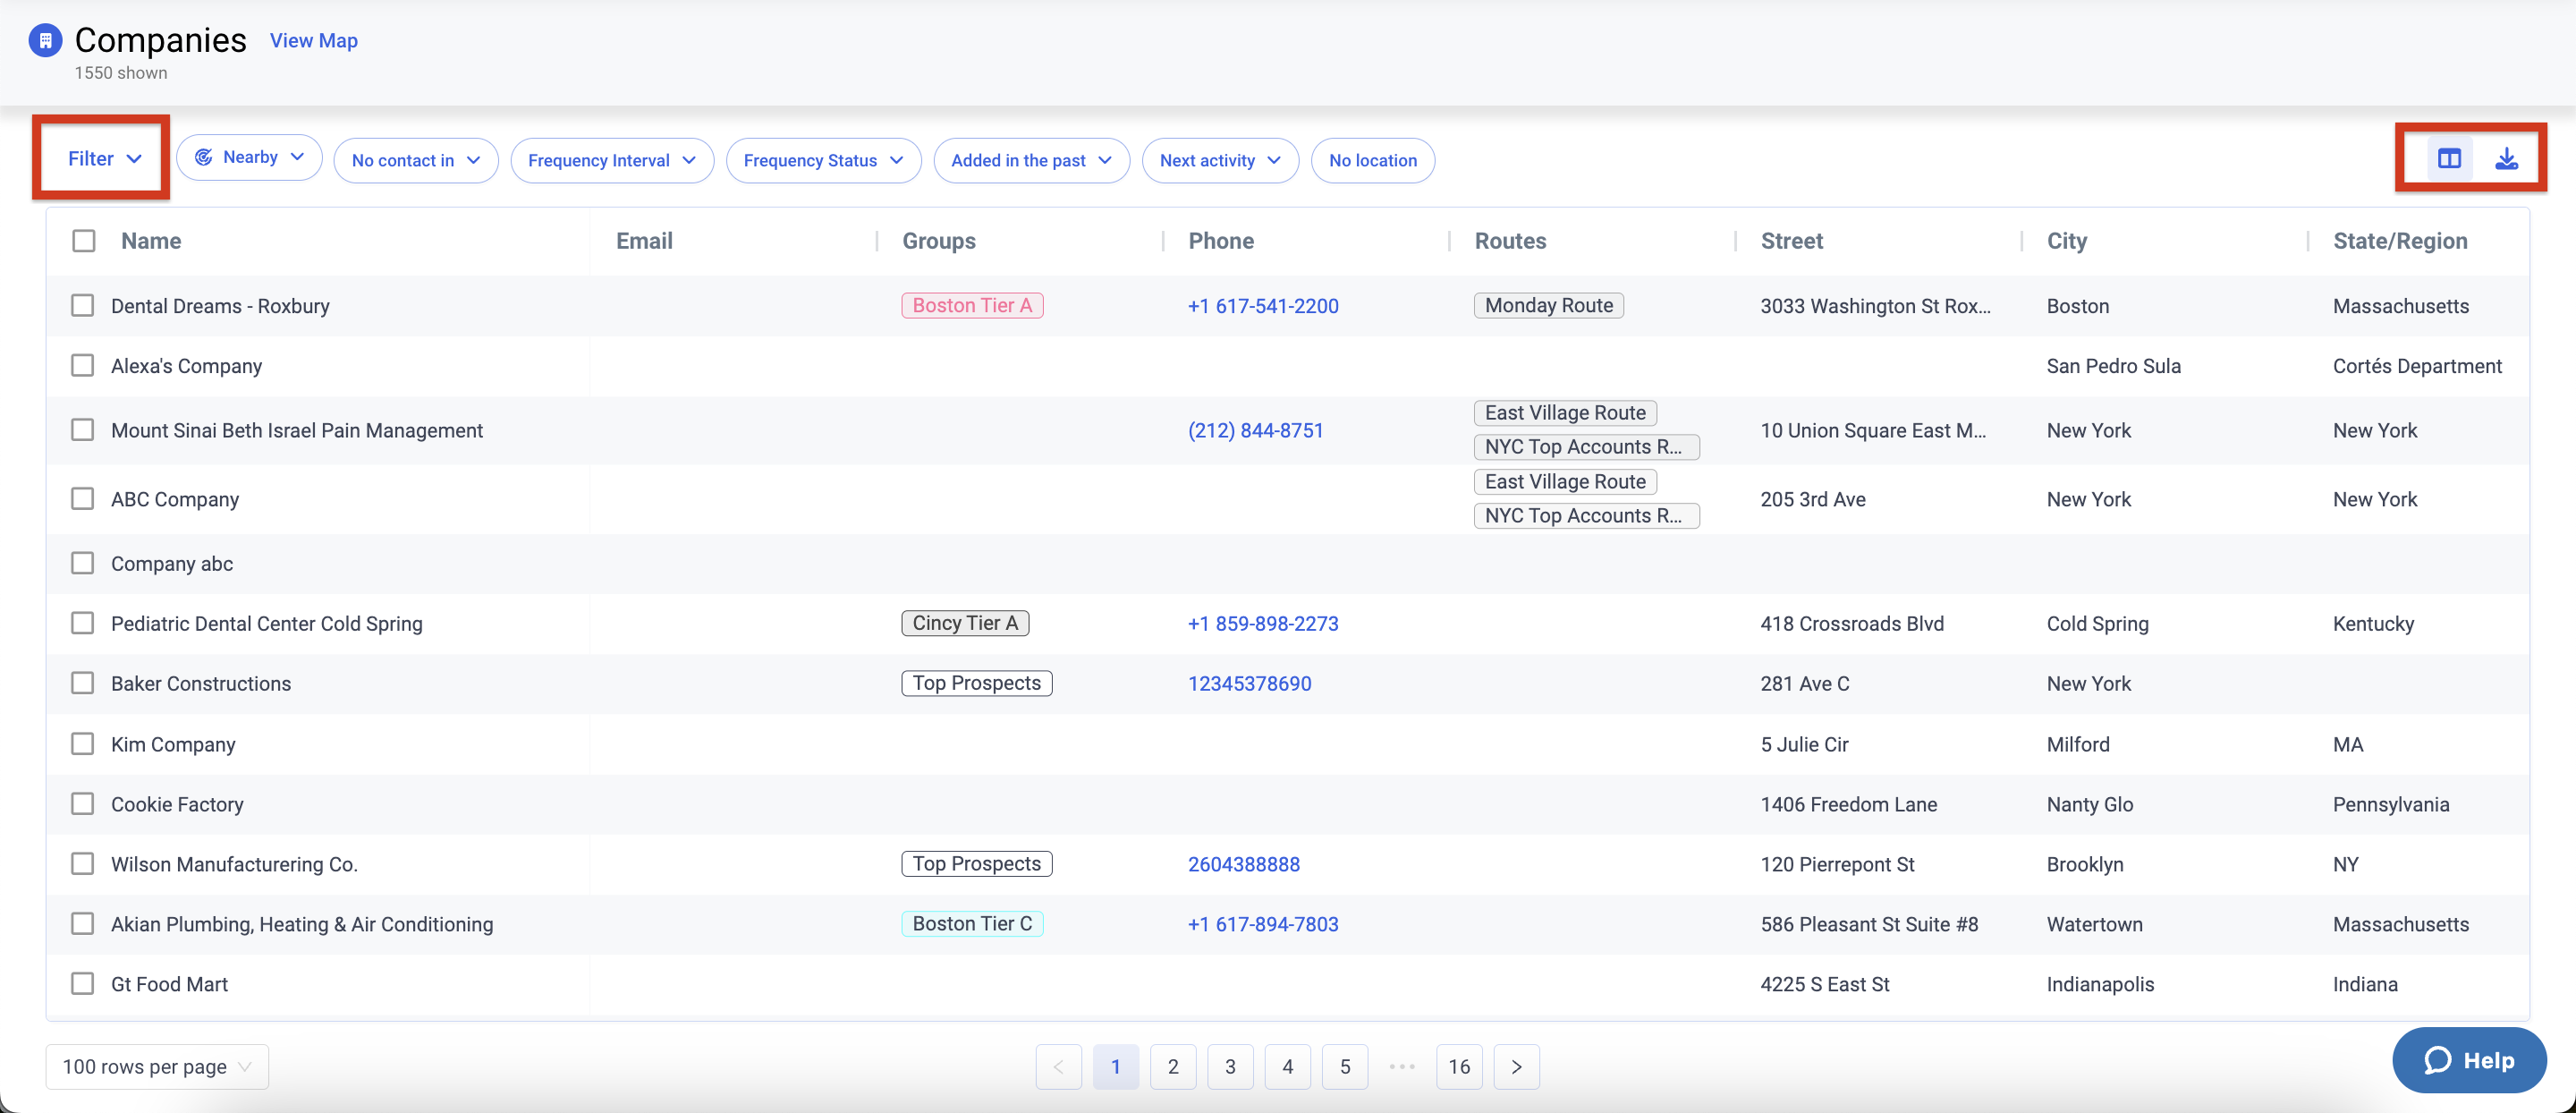The width and height of the screenshot is (2576, 1113).
Task: Check the Dental Dreams - Roxbury row
Action: pyautogui.click(x=83, y=305)
